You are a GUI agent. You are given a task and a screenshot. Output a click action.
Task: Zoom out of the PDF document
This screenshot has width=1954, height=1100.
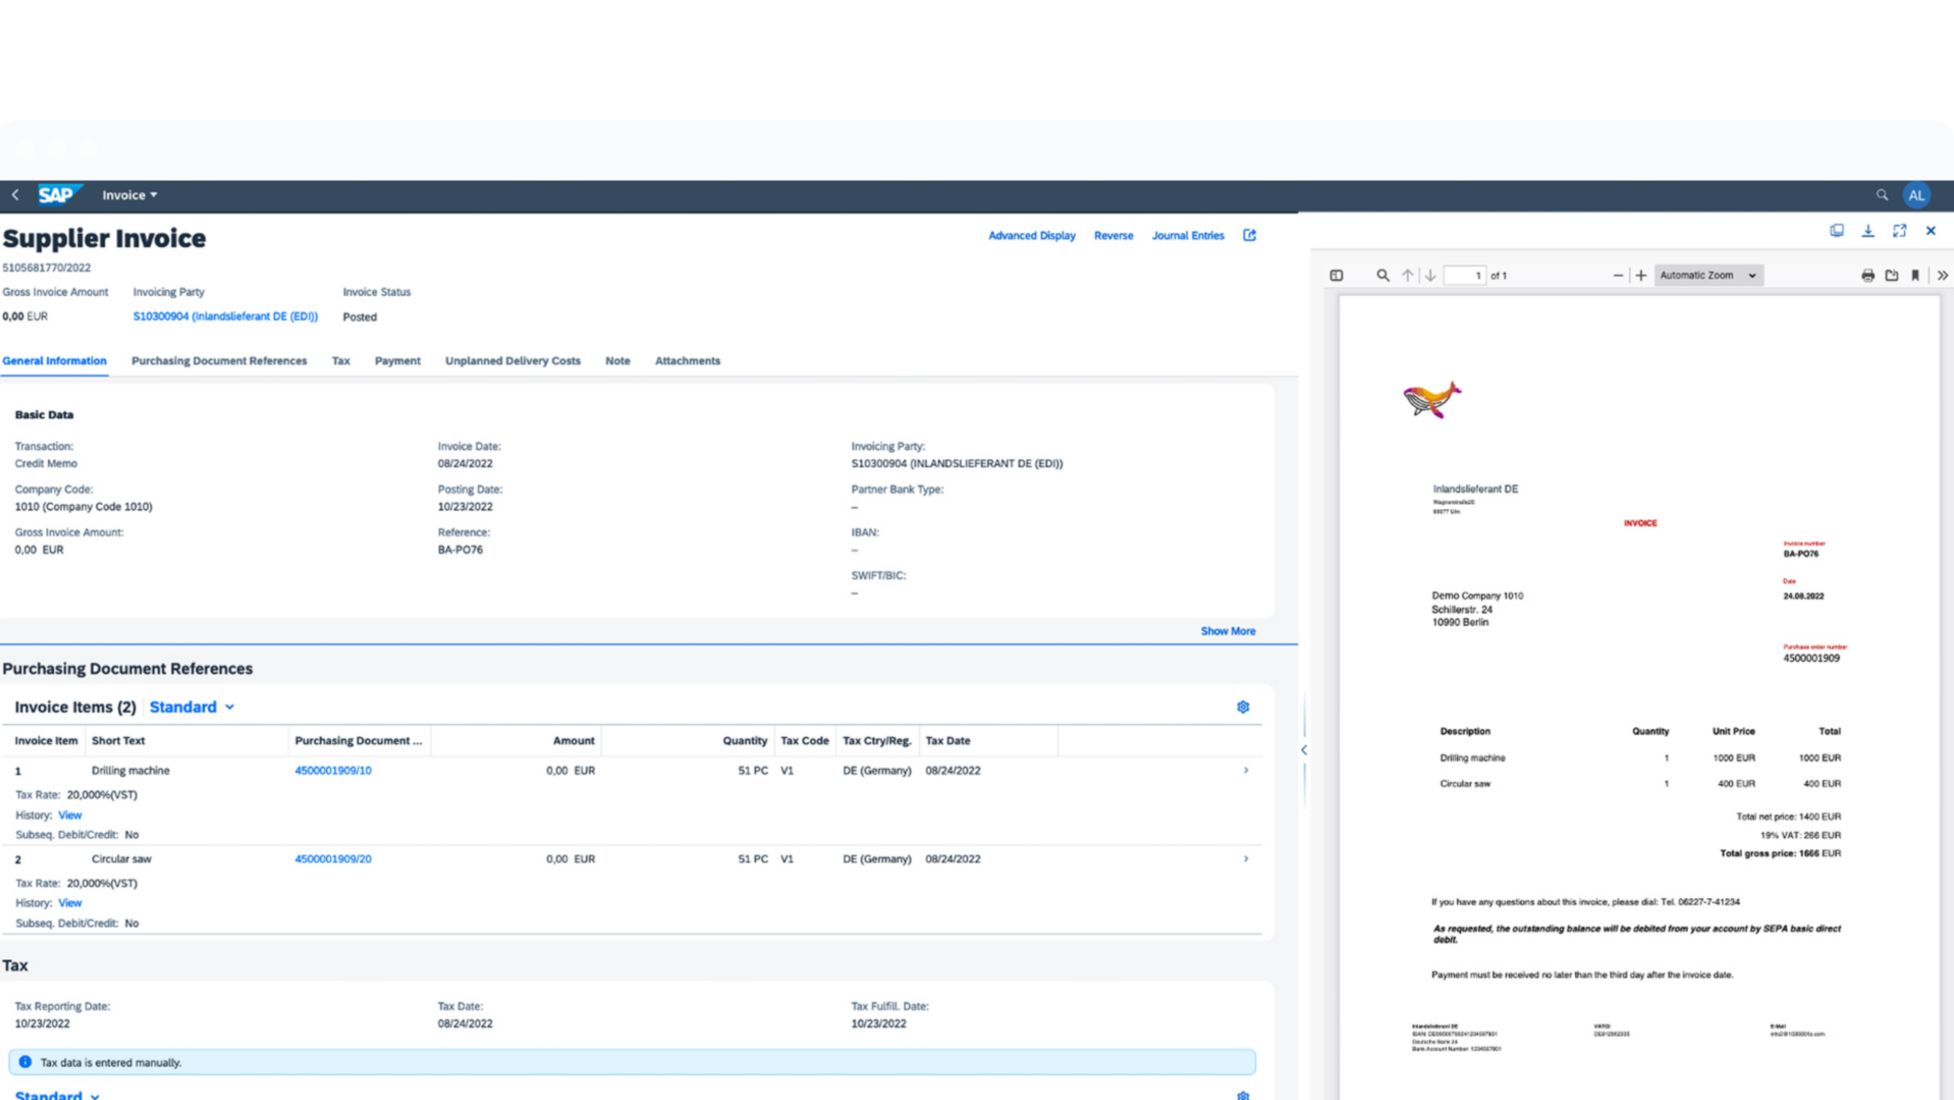point(1618,275)
